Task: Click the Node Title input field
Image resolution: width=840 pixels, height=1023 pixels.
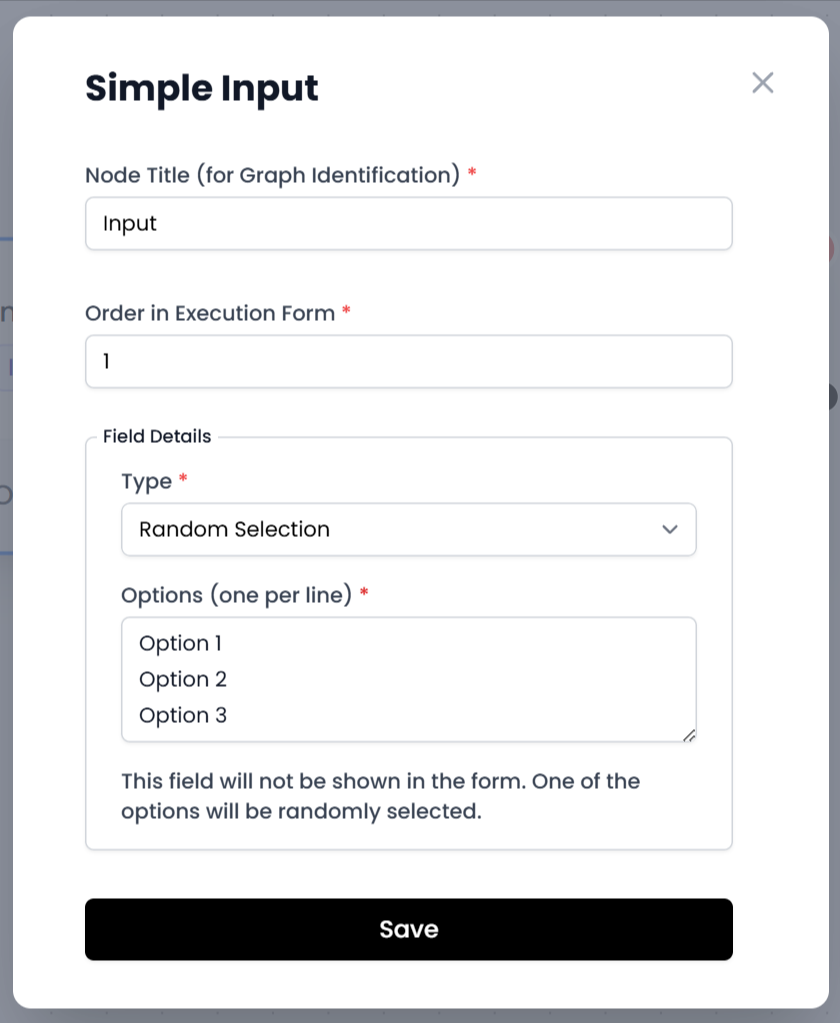Action: [x=408, y=223]
